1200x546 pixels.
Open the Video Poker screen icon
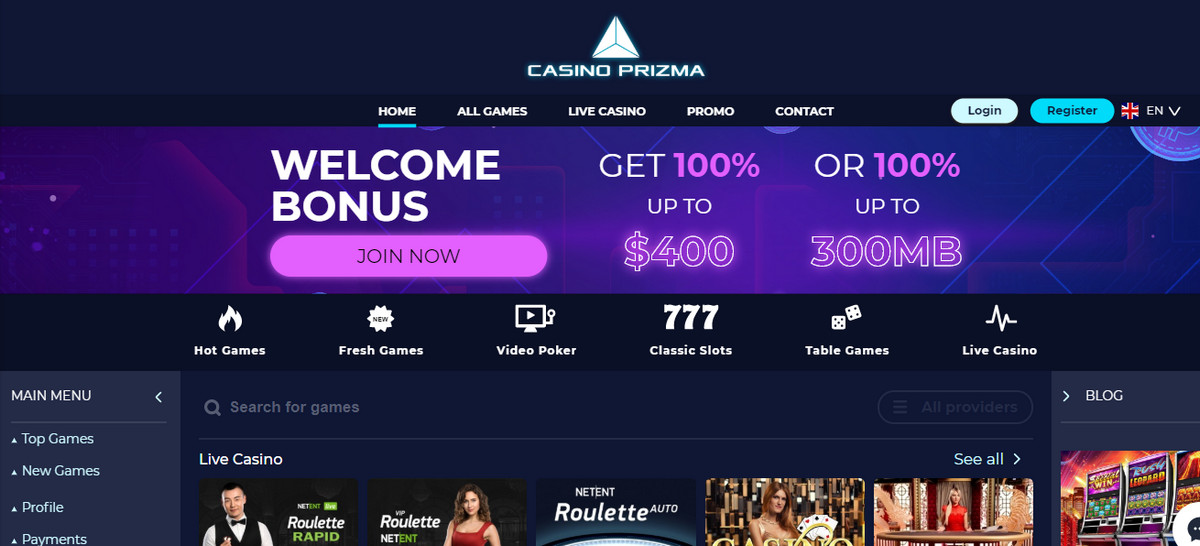click(x=535, y=319)
